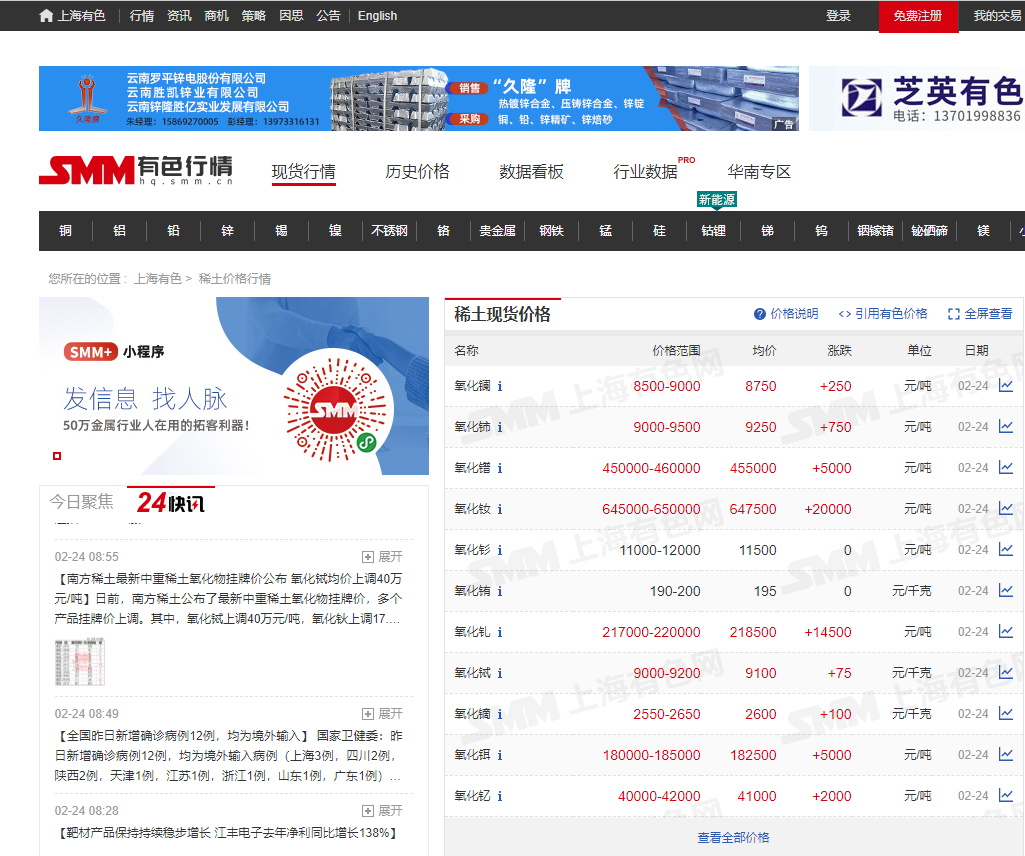Click info icon next to 氧化钕
This screenshot has width=1025, height=856.
pyautogui.click(x=500, y=509)
